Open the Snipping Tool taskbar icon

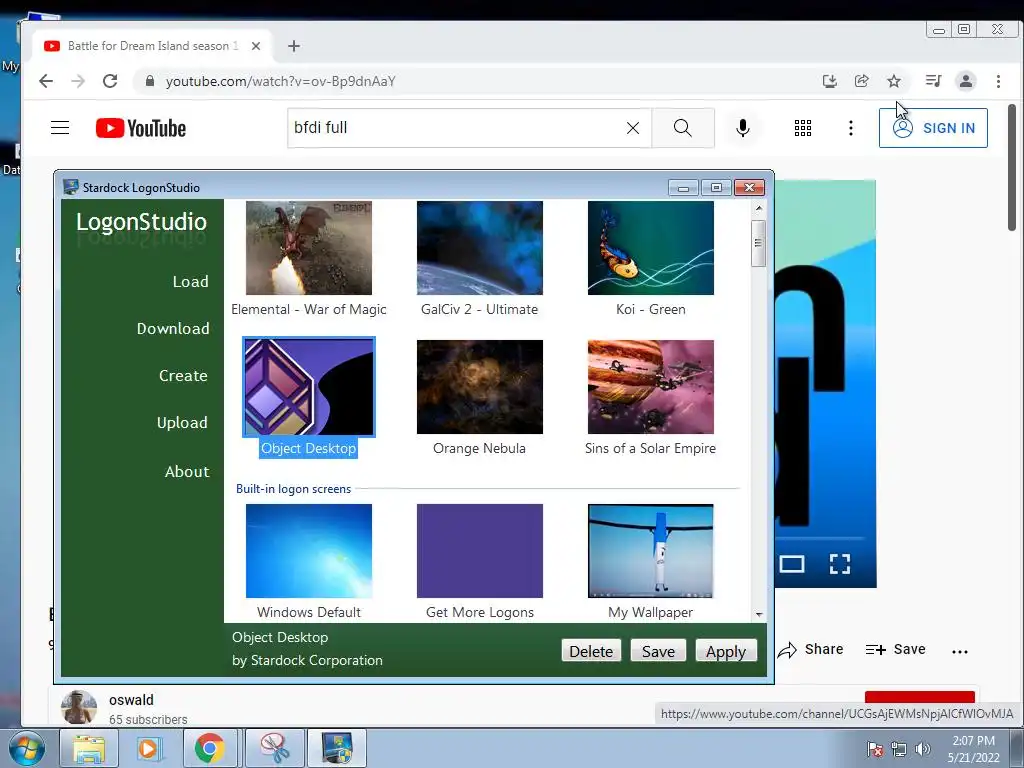point(275,748)
